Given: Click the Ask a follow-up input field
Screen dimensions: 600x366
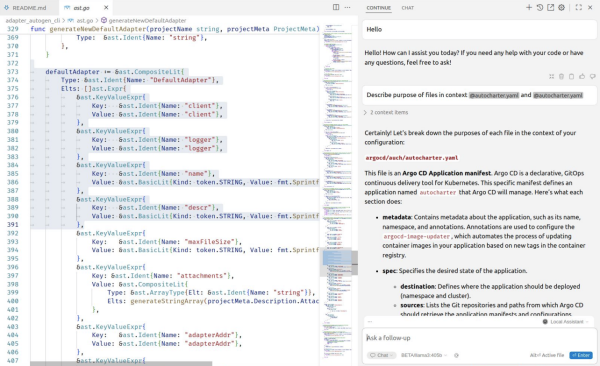Looking at the screenshot, I should (x=478, y=338).
